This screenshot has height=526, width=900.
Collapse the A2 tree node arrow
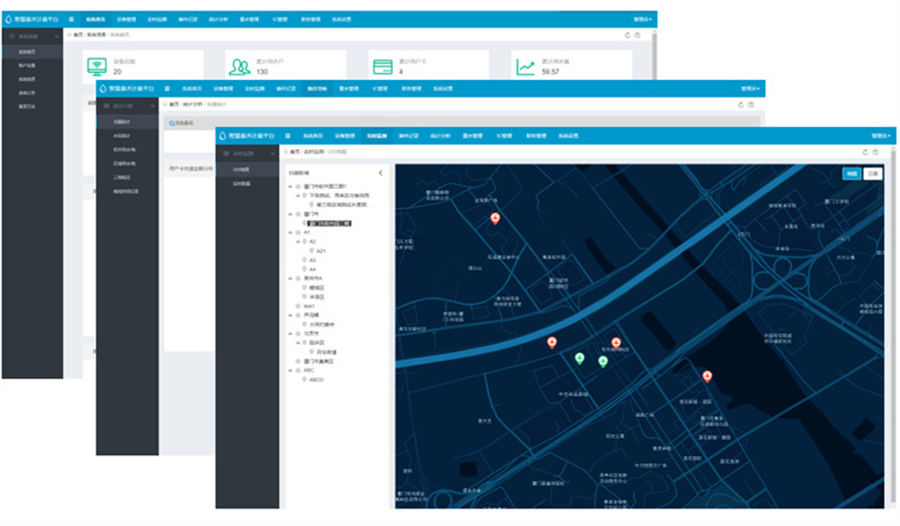[x=296, y=241]
